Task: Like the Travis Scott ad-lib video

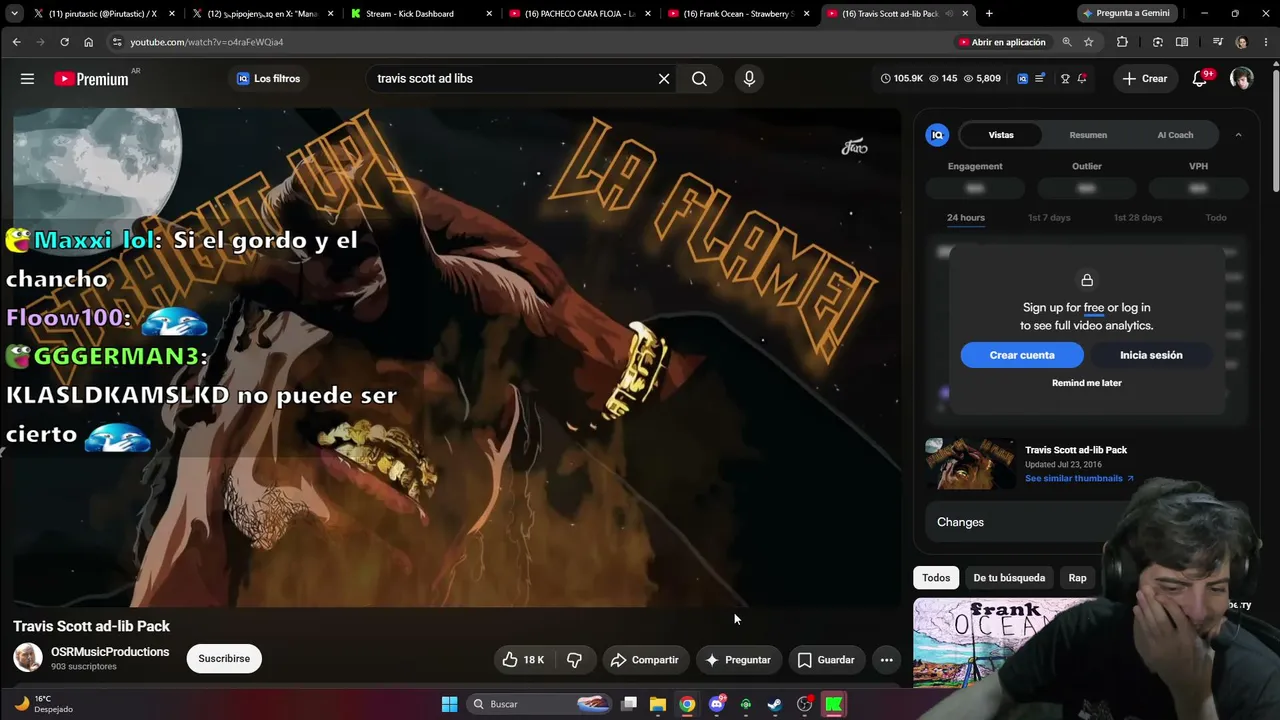Action: coord(524,660)
